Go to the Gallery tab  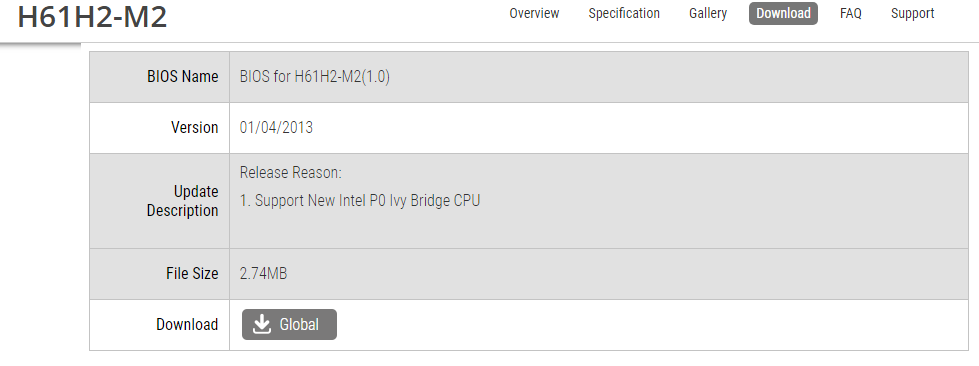[708, 13]
